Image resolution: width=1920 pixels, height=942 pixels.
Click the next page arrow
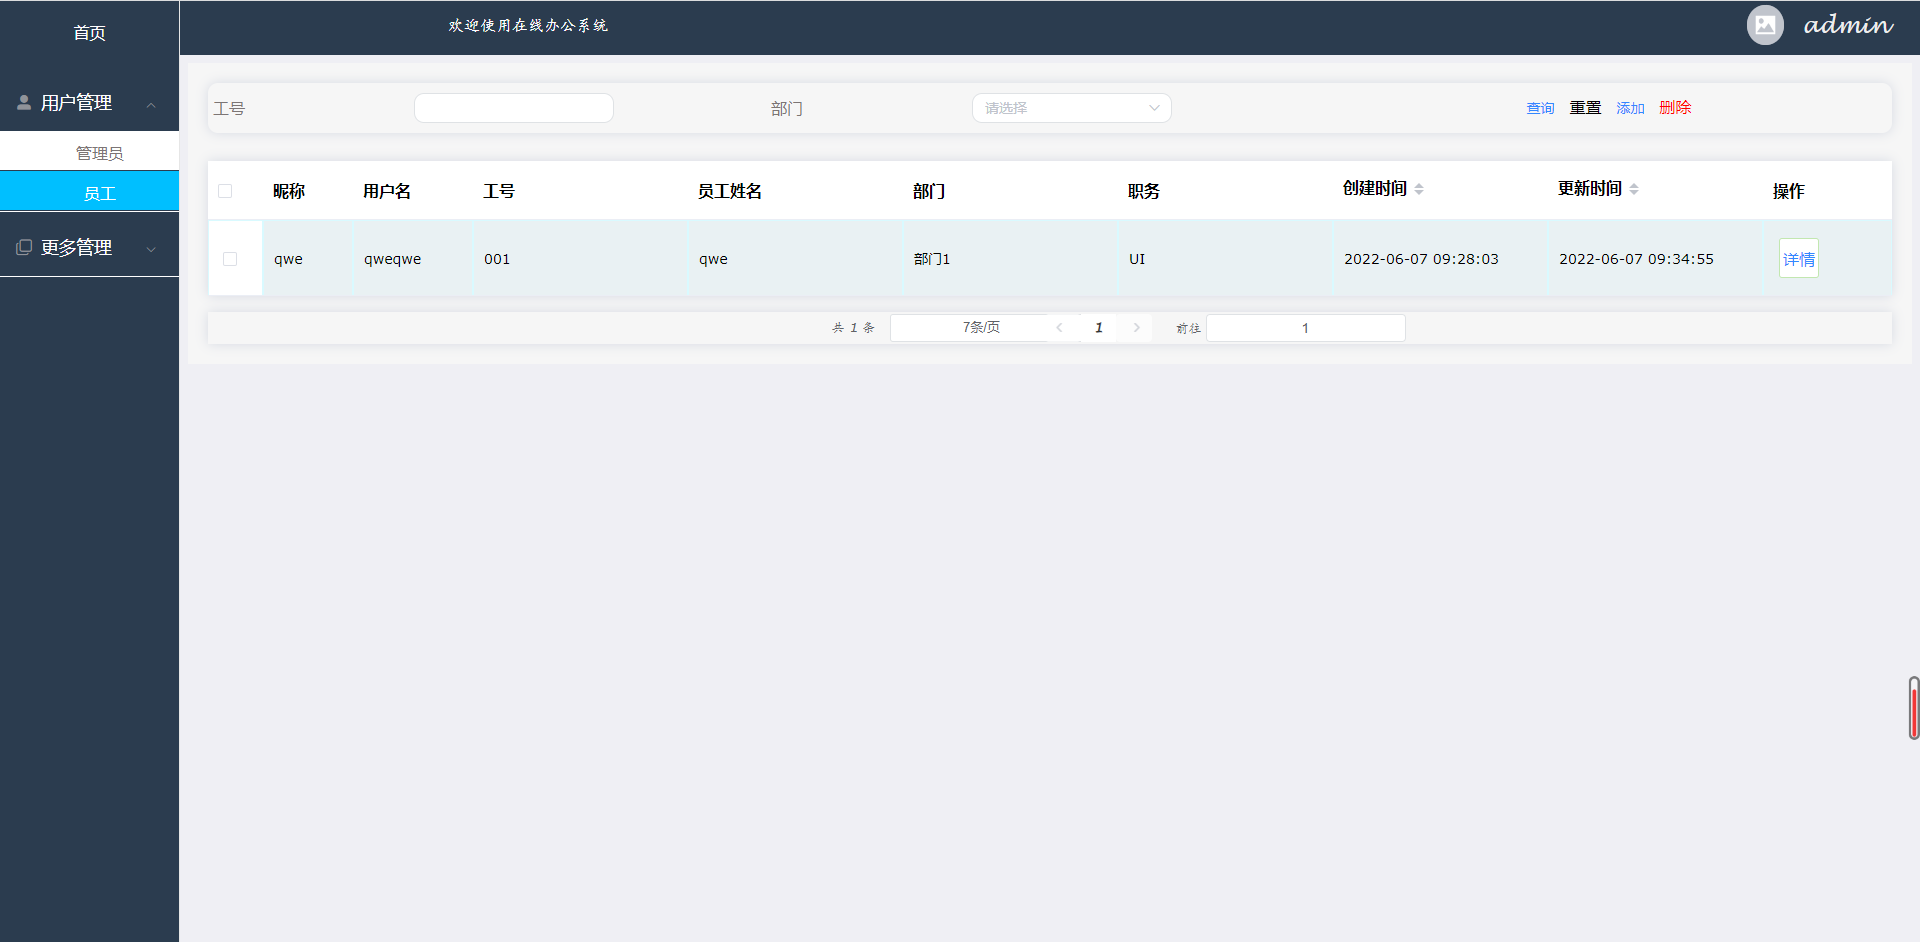1136,327
